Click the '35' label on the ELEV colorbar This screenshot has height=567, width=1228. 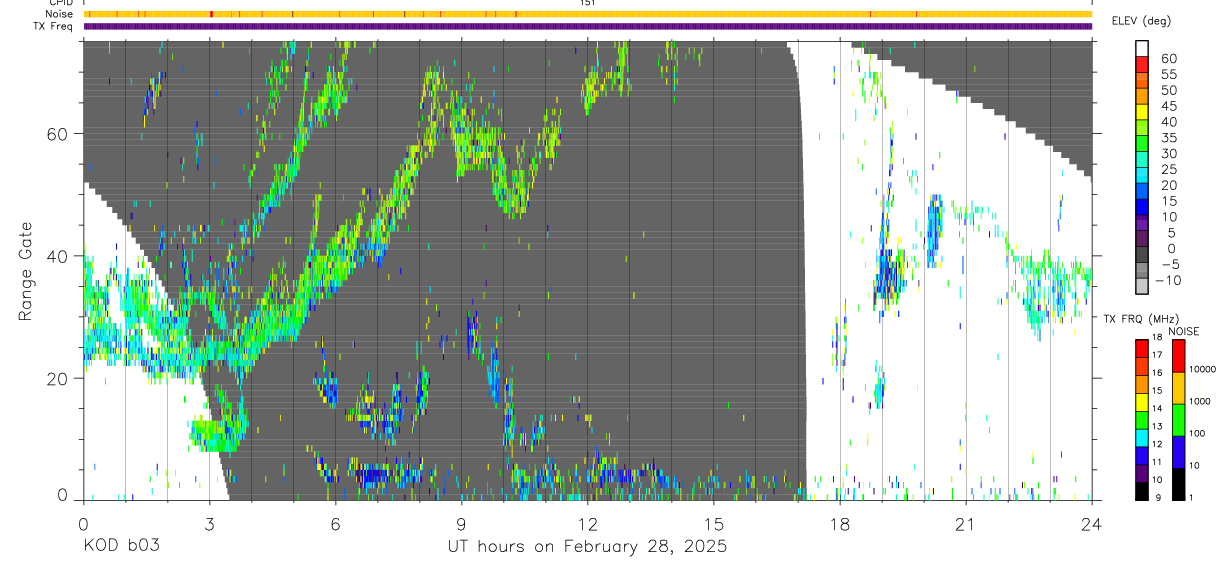1169,138
